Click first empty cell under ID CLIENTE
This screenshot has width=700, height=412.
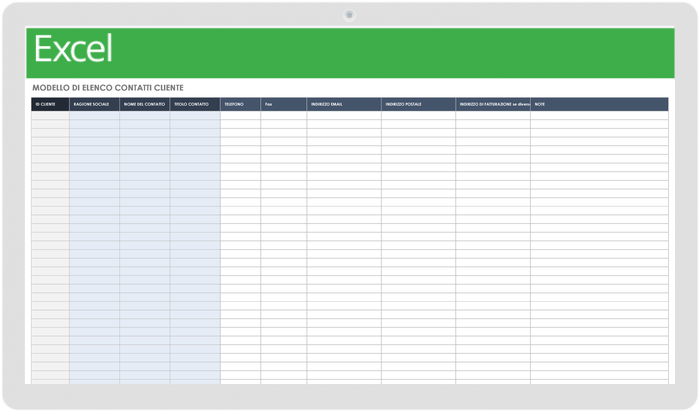pos(50,116)
